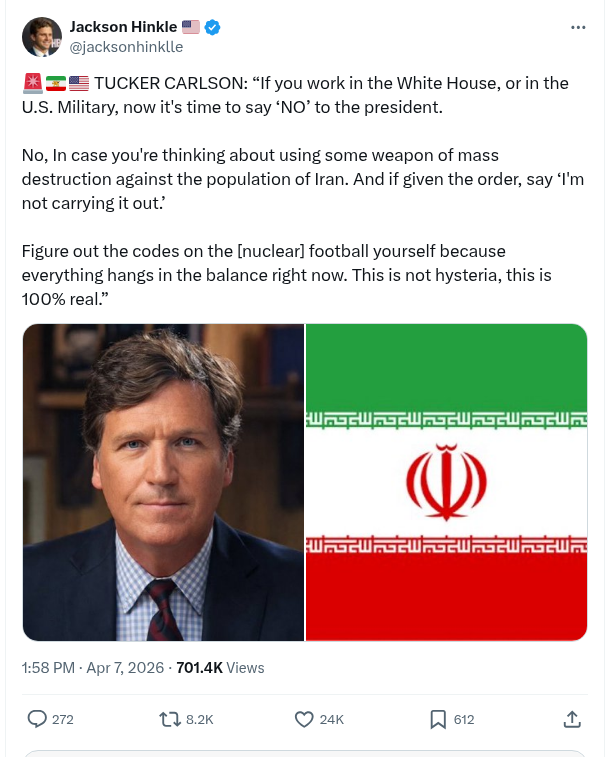Enlarge the Iran flag image

[446, 482]
